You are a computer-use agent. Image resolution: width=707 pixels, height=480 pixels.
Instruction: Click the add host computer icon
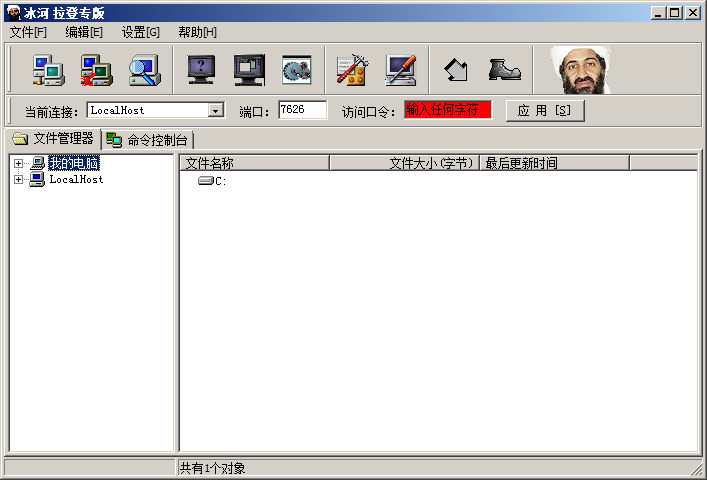pyautogui.click(x=48, y=70)
